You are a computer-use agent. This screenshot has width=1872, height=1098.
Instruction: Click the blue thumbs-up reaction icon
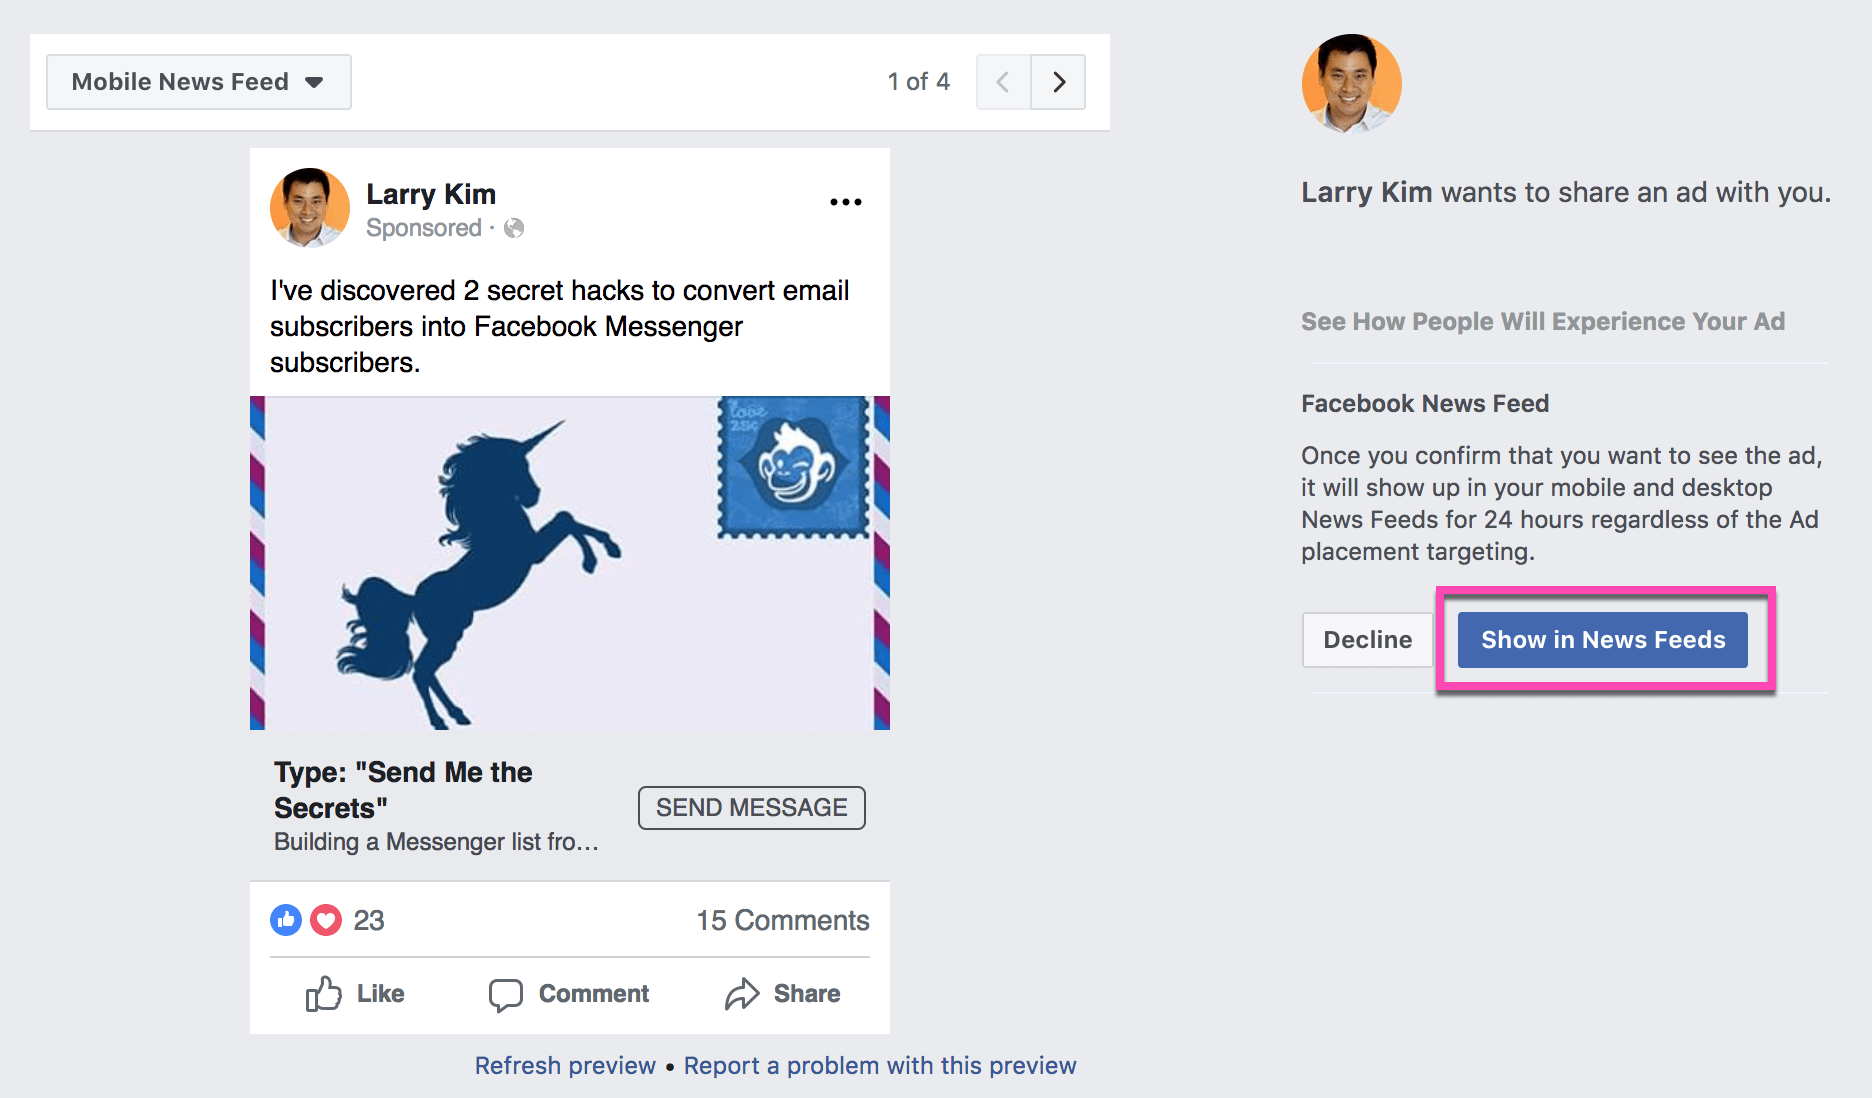286,920
